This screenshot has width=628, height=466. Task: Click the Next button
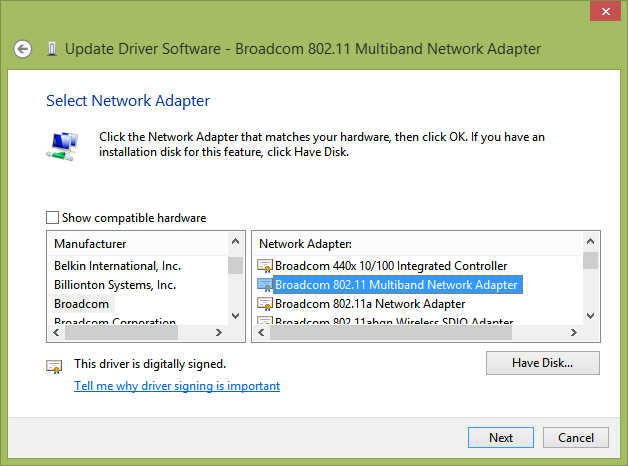click(x=501, y=438)
